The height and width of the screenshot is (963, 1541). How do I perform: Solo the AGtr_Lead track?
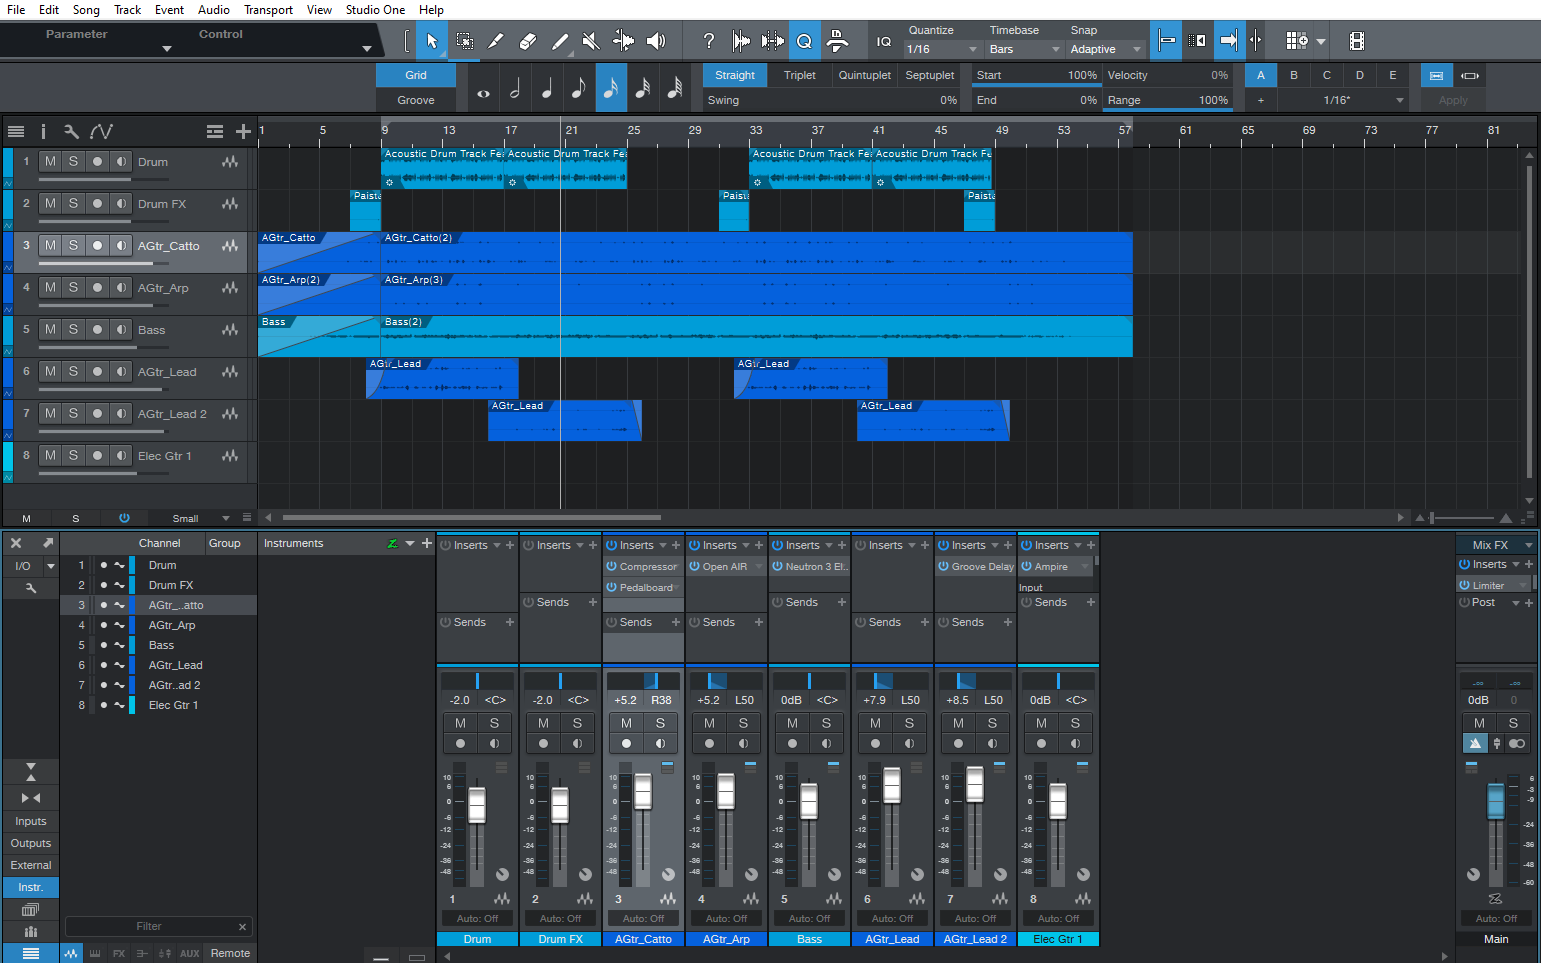click(x=73, y=371)
